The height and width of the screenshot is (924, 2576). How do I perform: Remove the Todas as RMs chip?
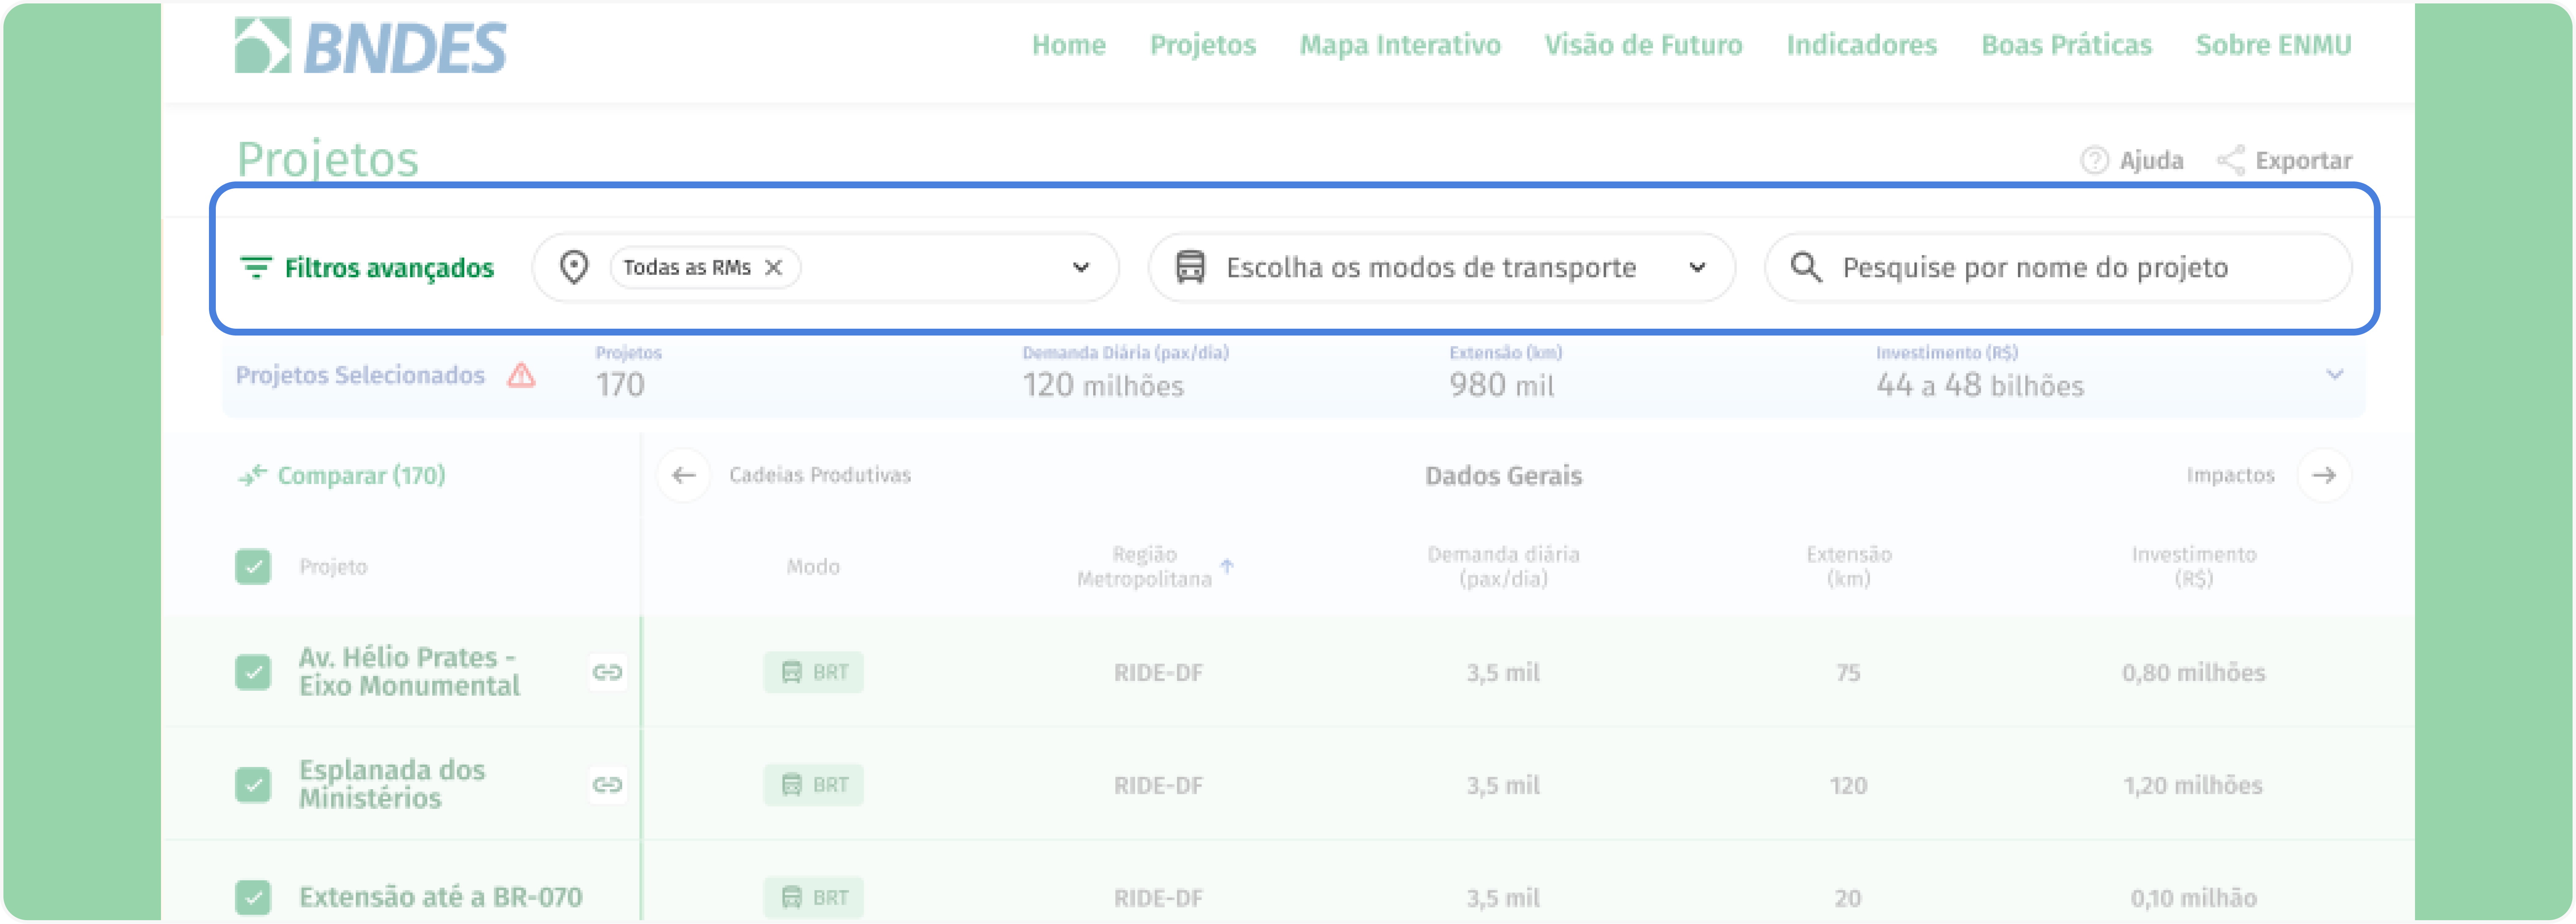click(773, 267)
